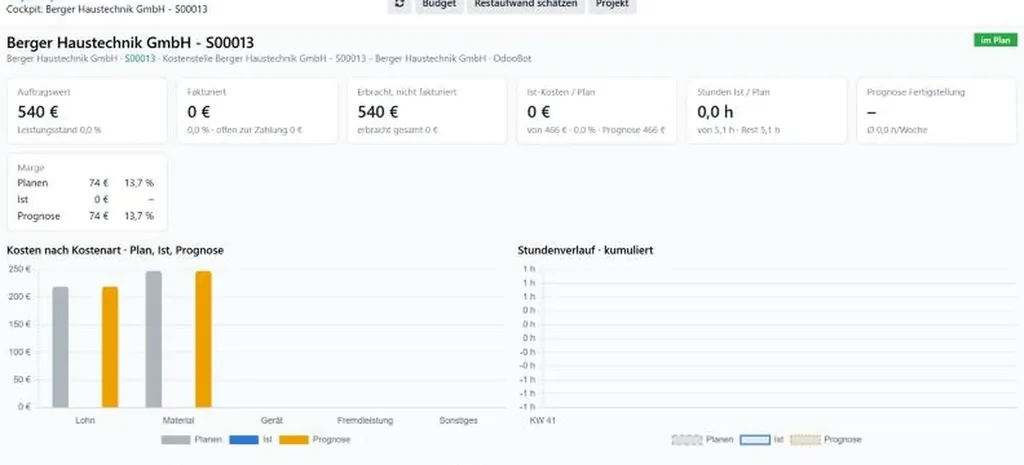Click the Fakturiert card
The width and height of the screenshot is (1024, 465).
coord(257,111)
